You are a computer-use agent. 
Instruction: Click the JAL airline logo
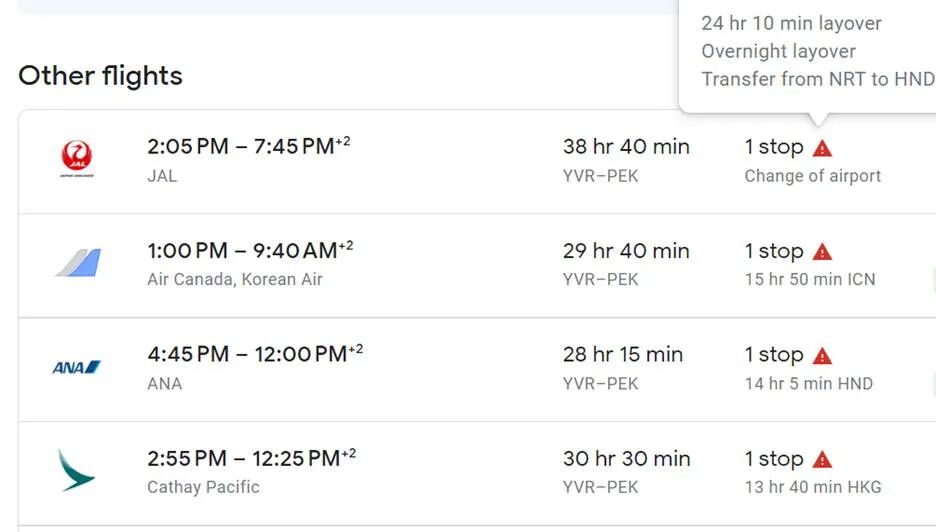[77, 159]
